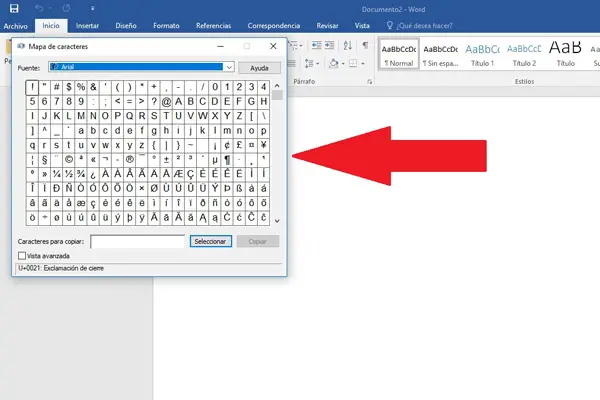Screen dimensions: 600x400
Task: Switch to the Formato tab
Action: pyautogui.click(x=166, y=26)
